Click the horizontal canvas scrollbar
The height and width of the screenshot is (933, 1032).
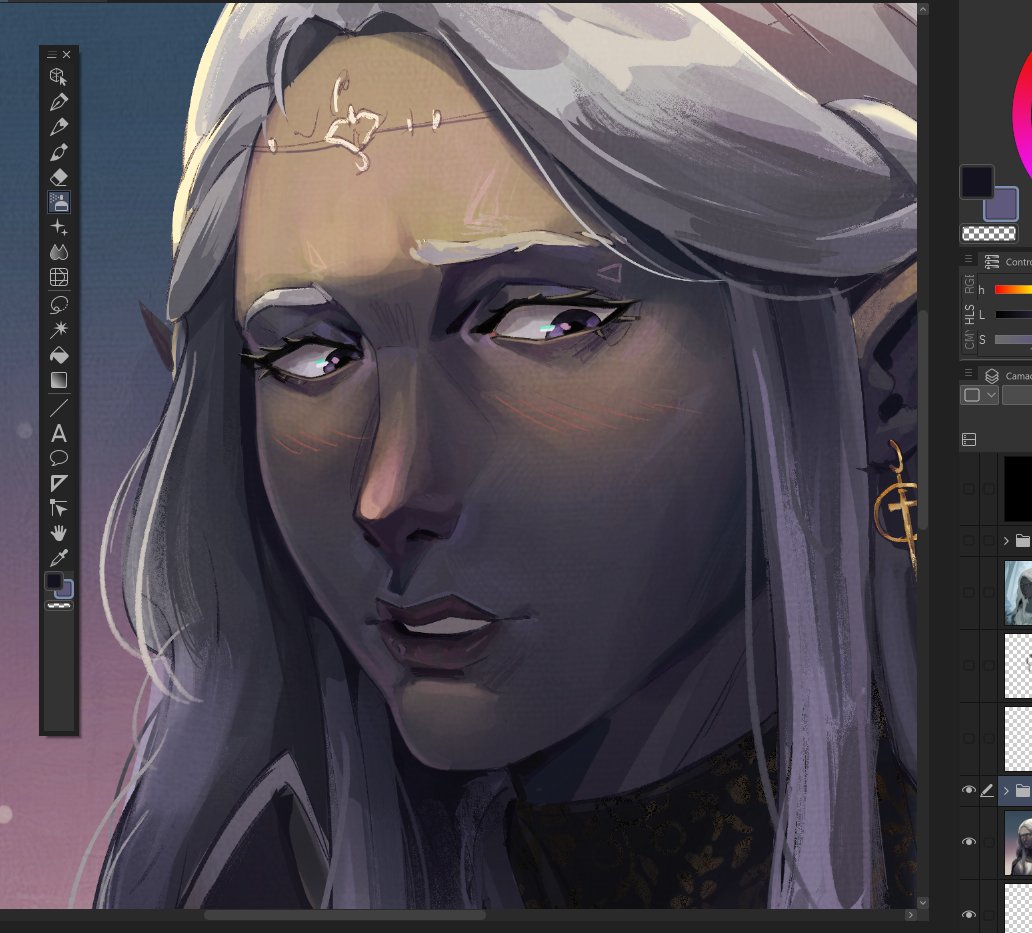pyautogui.click(x=345, y=915)
